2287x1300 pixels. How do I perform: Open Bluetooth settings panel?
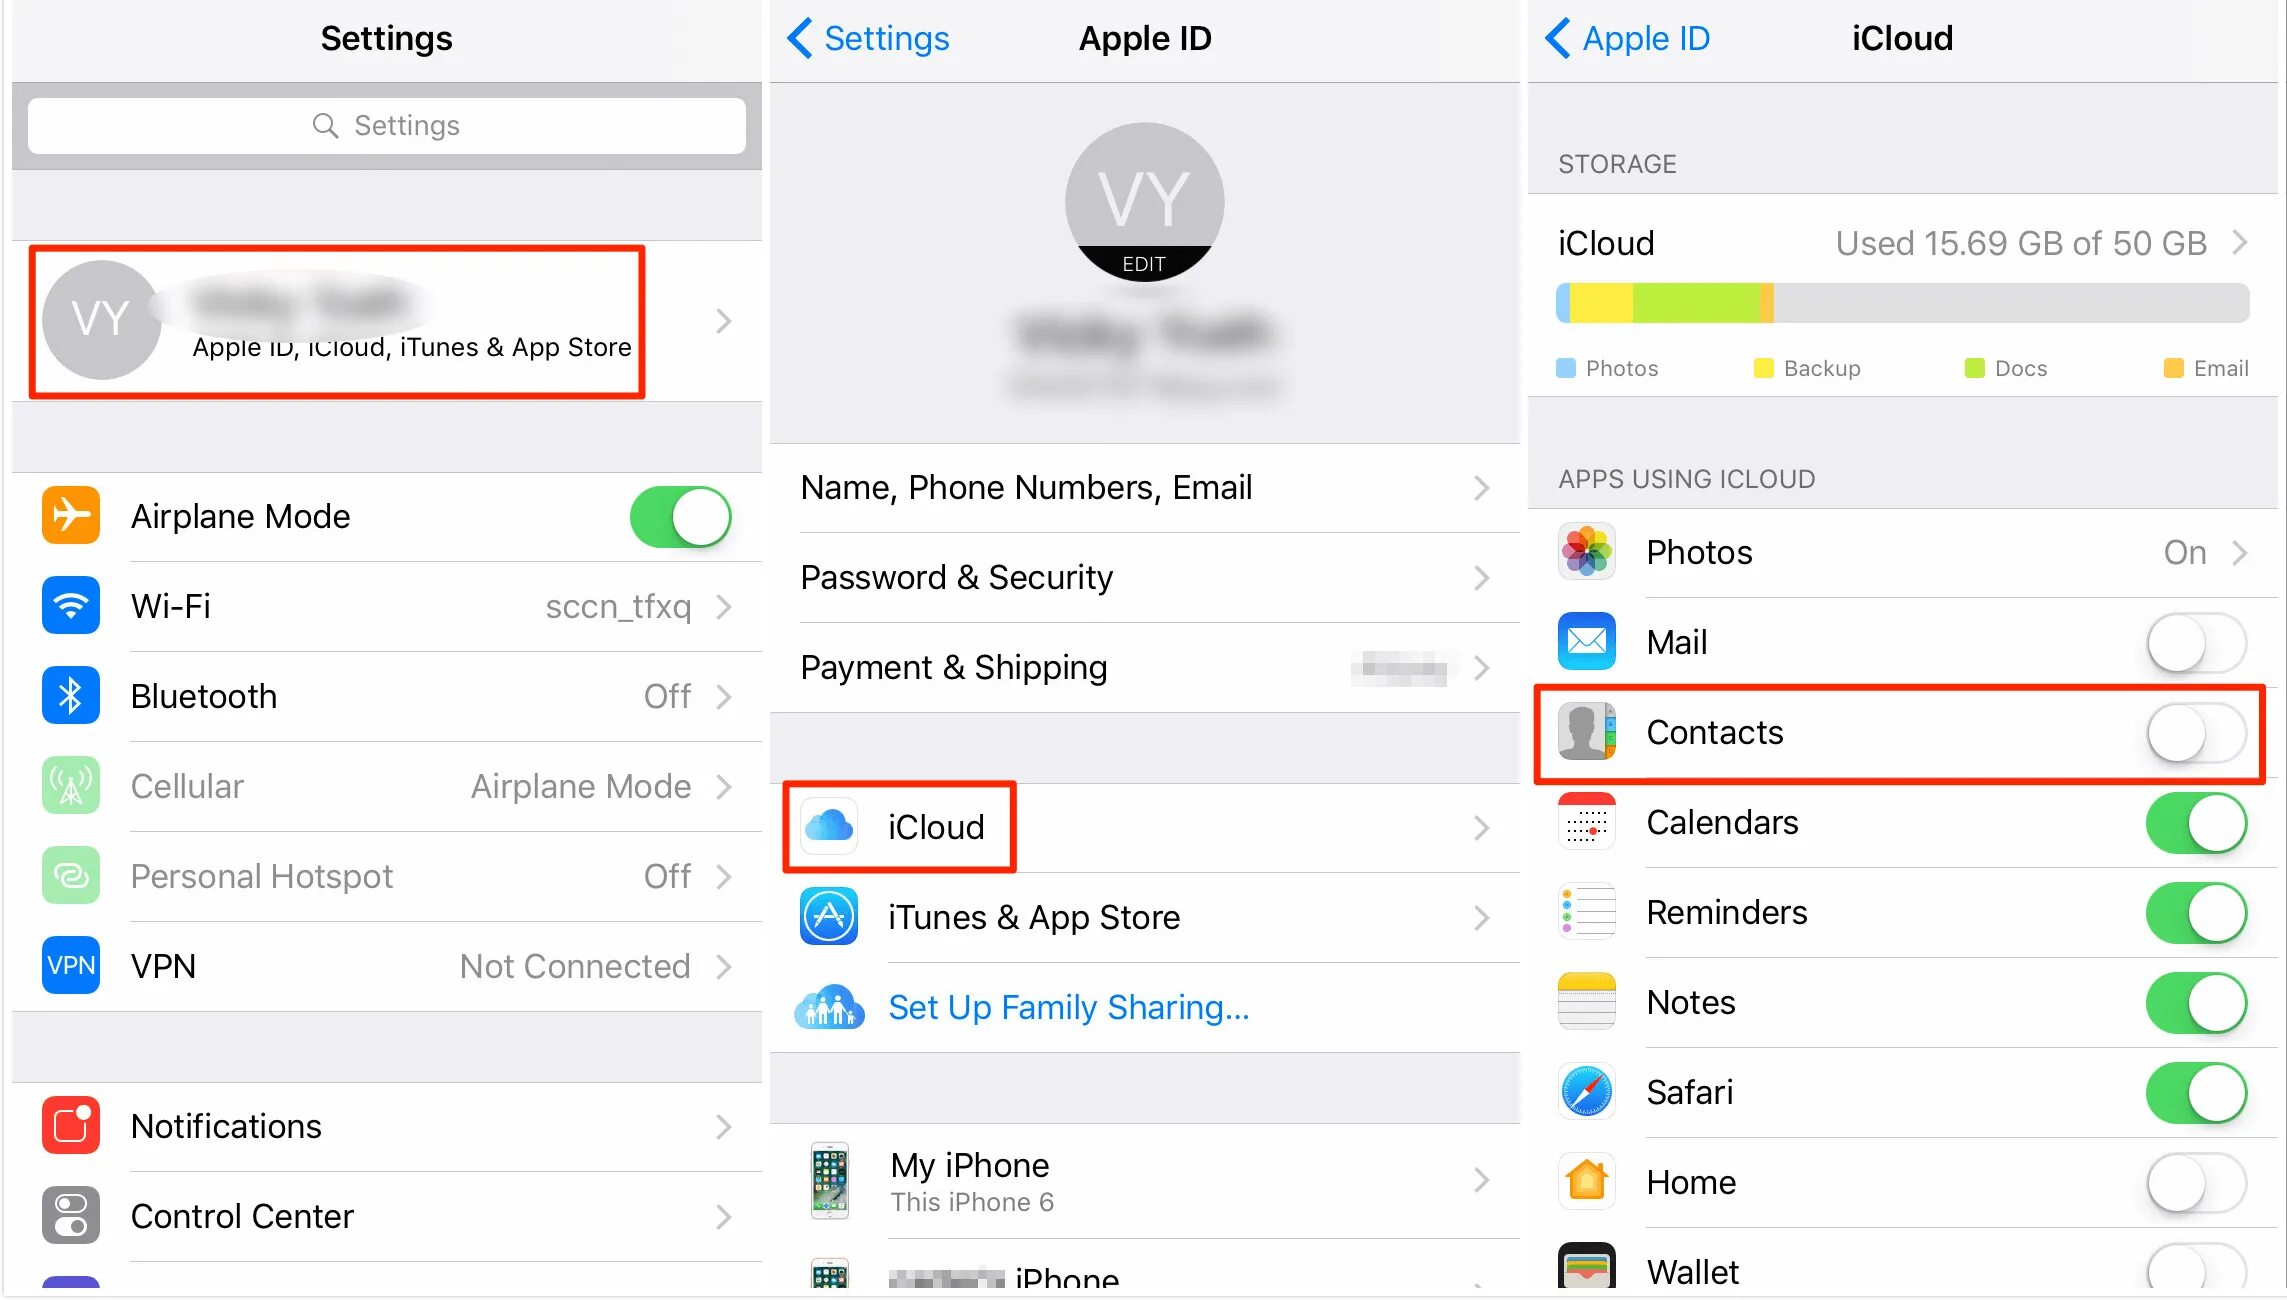click(385, 697)
